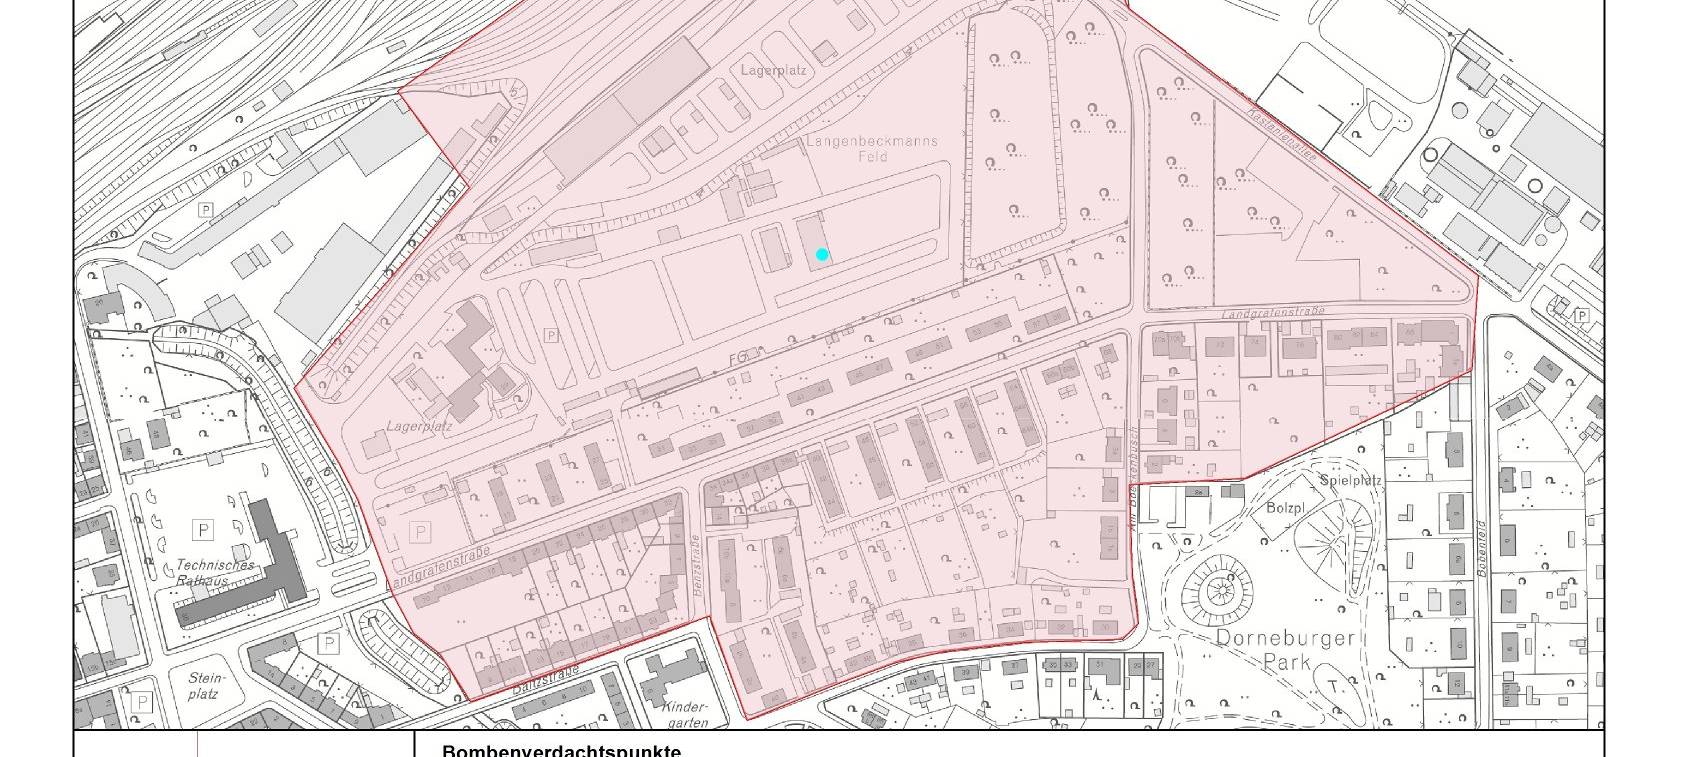This screenshot has height=757, width=1683.
Task: Select the Dorneburger Park label
Action: pyautogui.click(x=1270, y=649)
